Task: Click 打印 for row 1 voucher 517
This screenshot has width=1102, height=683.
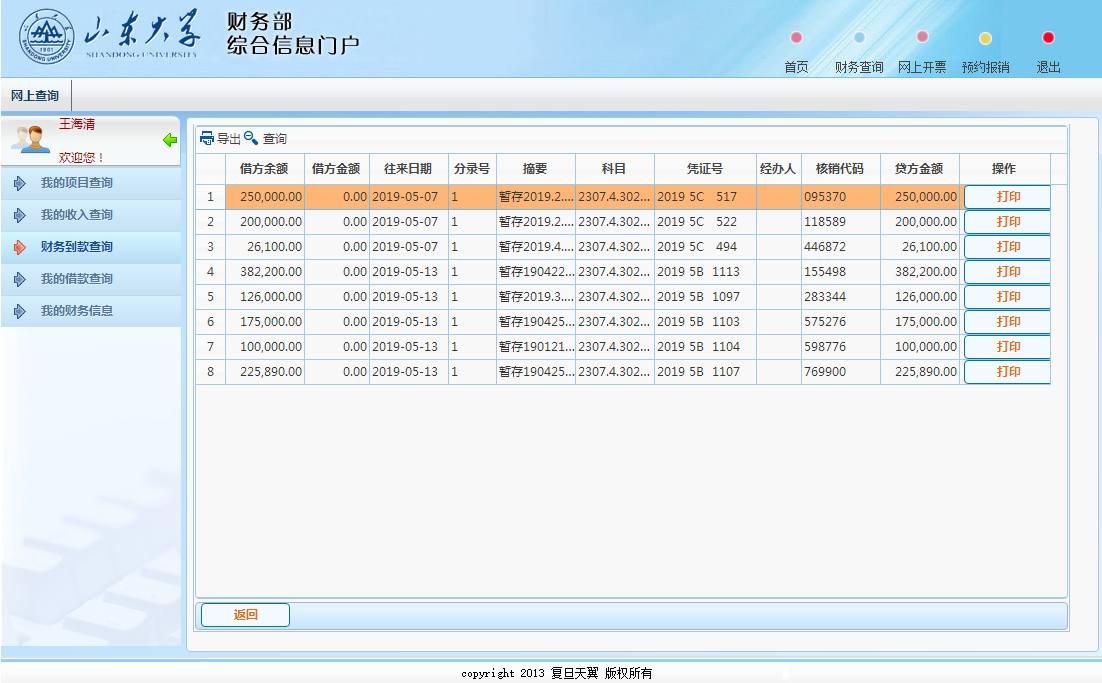Action: click(x=1007, y=197)
